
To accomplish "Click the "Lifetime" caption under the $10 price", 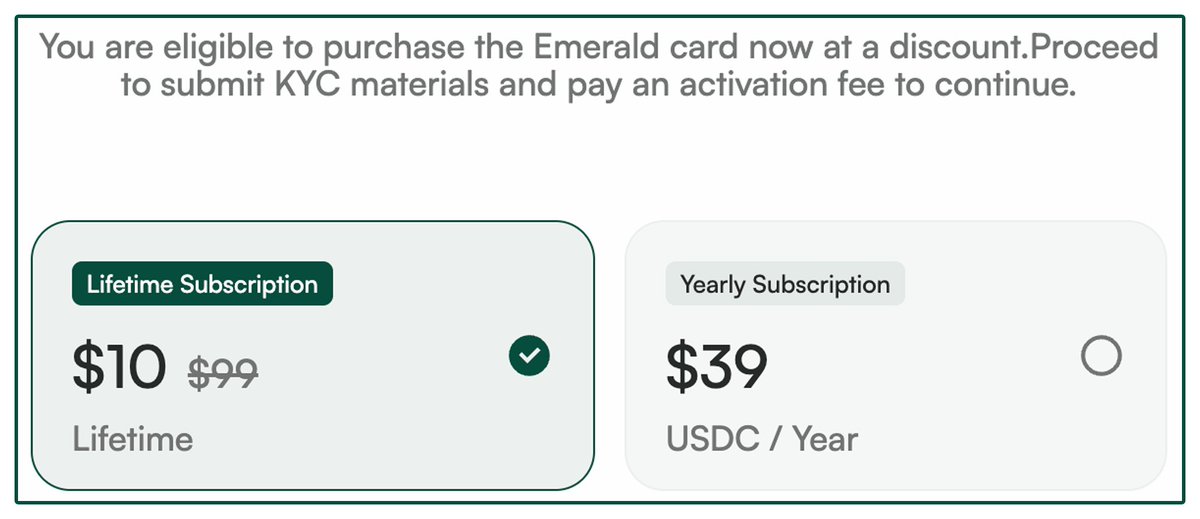I will point(133,438).
